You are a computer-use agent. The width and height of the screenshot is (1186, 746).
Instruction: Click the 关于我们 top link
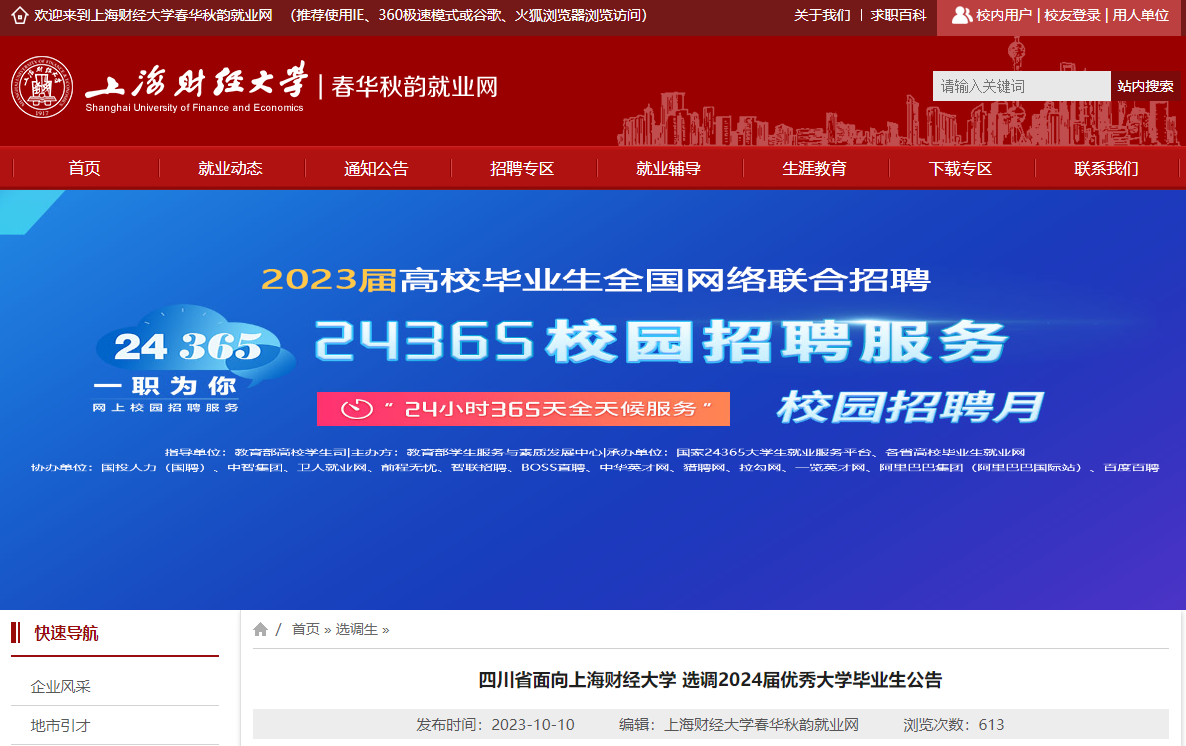(822, 15)
